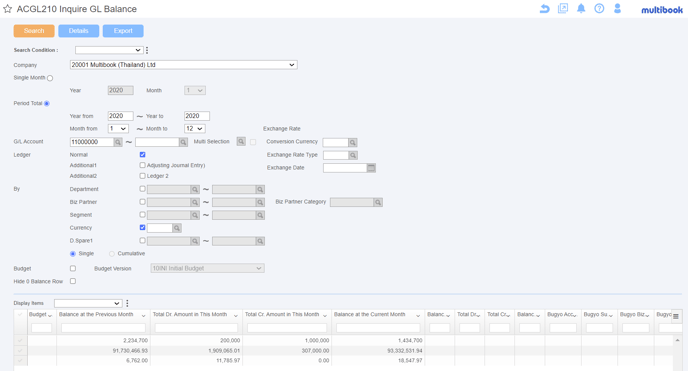This screenshot has height=371, width=688.
Task: Open Conversion Currency lookup icon
Action: [x=352, y=143]
